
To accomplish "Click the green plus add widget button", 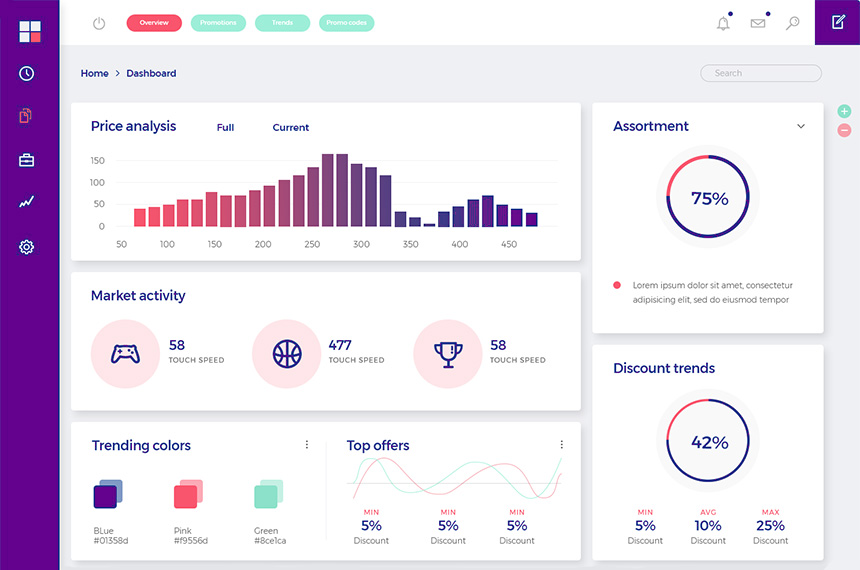I will tap(844, 111).
